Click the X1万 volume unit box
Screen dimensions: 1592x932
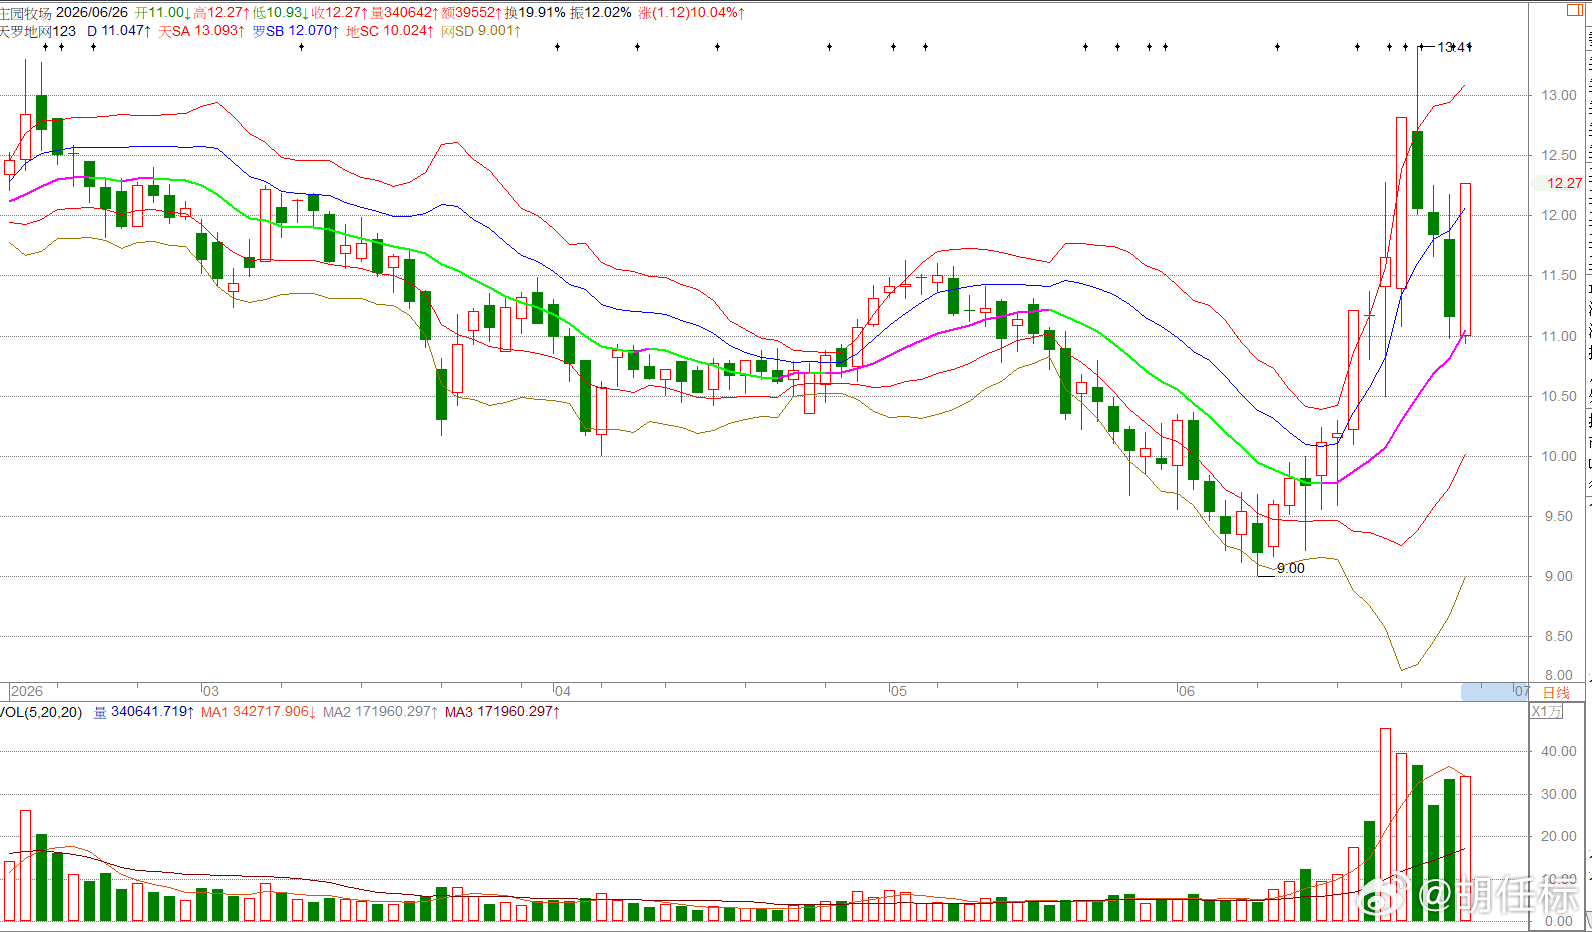1546,711
